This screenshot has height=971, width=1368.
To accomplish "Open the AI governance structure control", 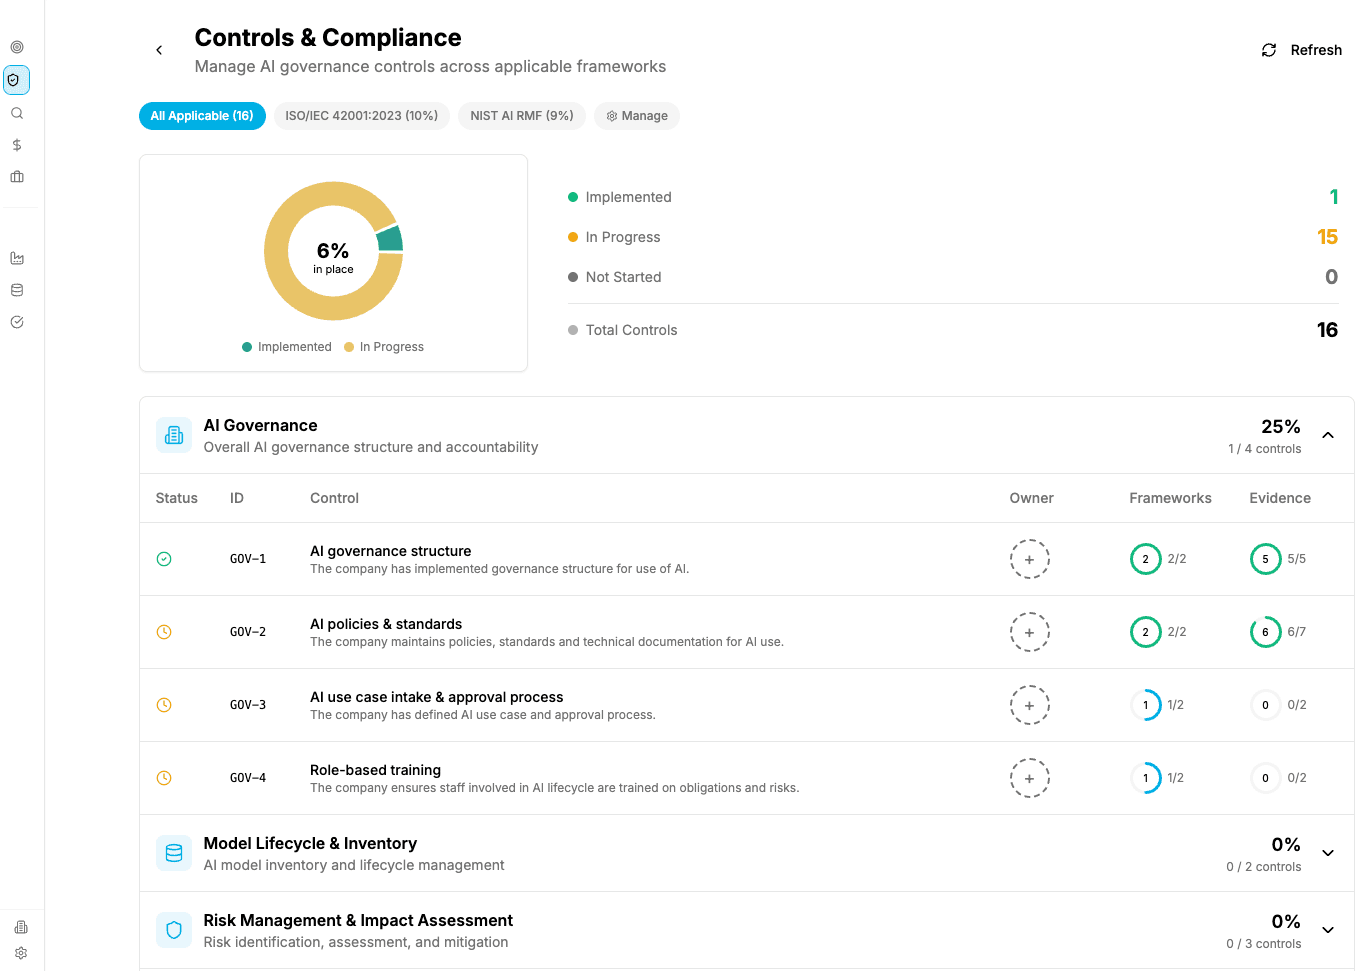I will coord(390,551).
